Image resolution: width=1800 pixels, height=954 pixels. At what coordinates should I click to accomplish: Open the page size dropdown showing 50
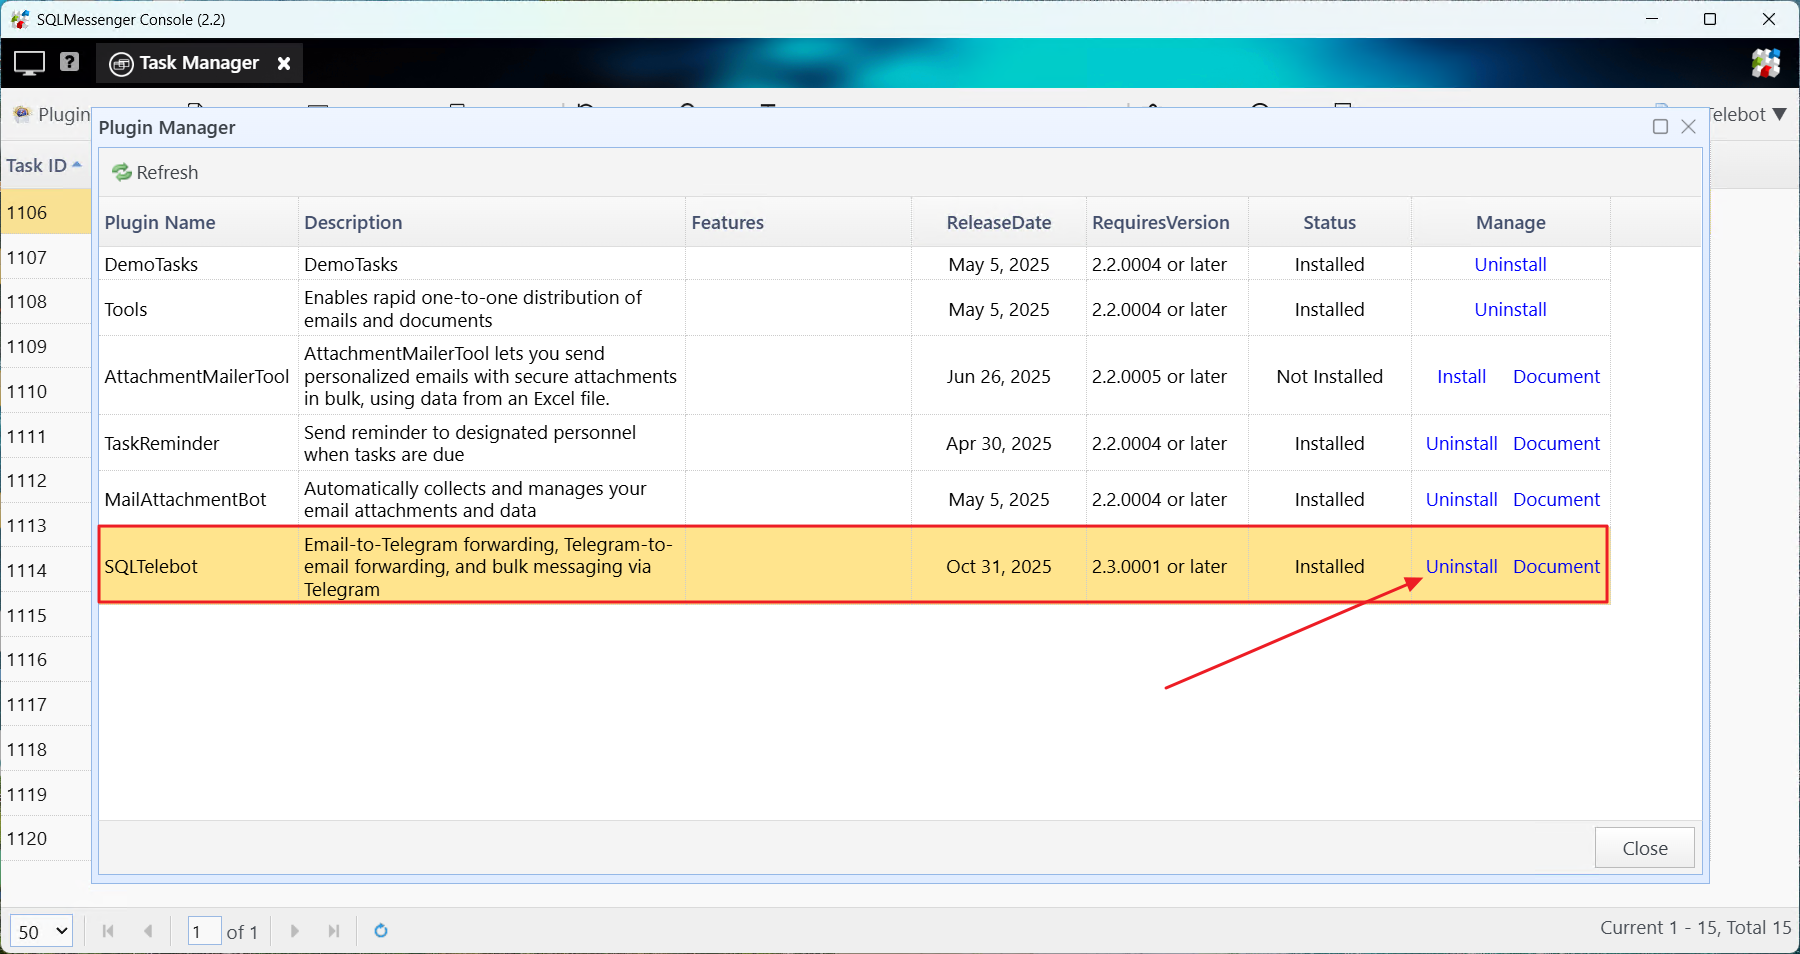point(42,931)
